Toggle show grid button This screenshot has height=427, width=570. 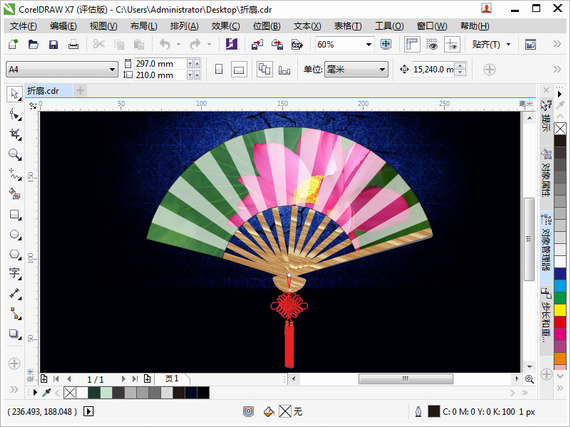point(432,45)
